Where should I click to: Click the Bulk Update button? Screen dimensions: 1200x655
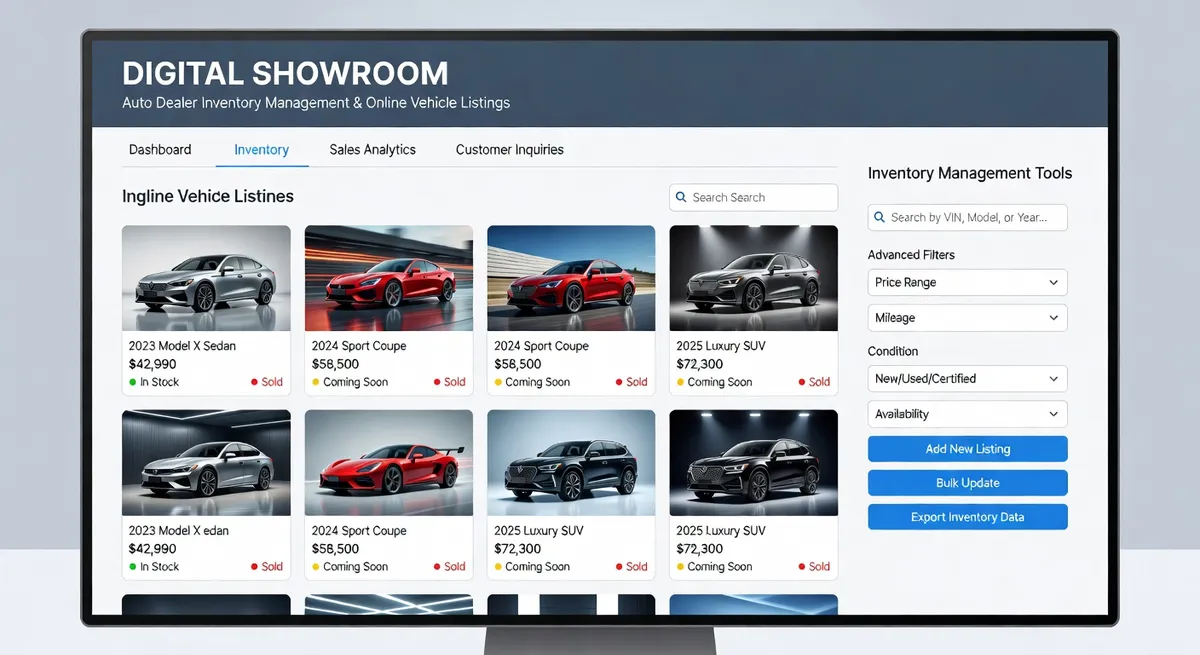click(967, 483)
